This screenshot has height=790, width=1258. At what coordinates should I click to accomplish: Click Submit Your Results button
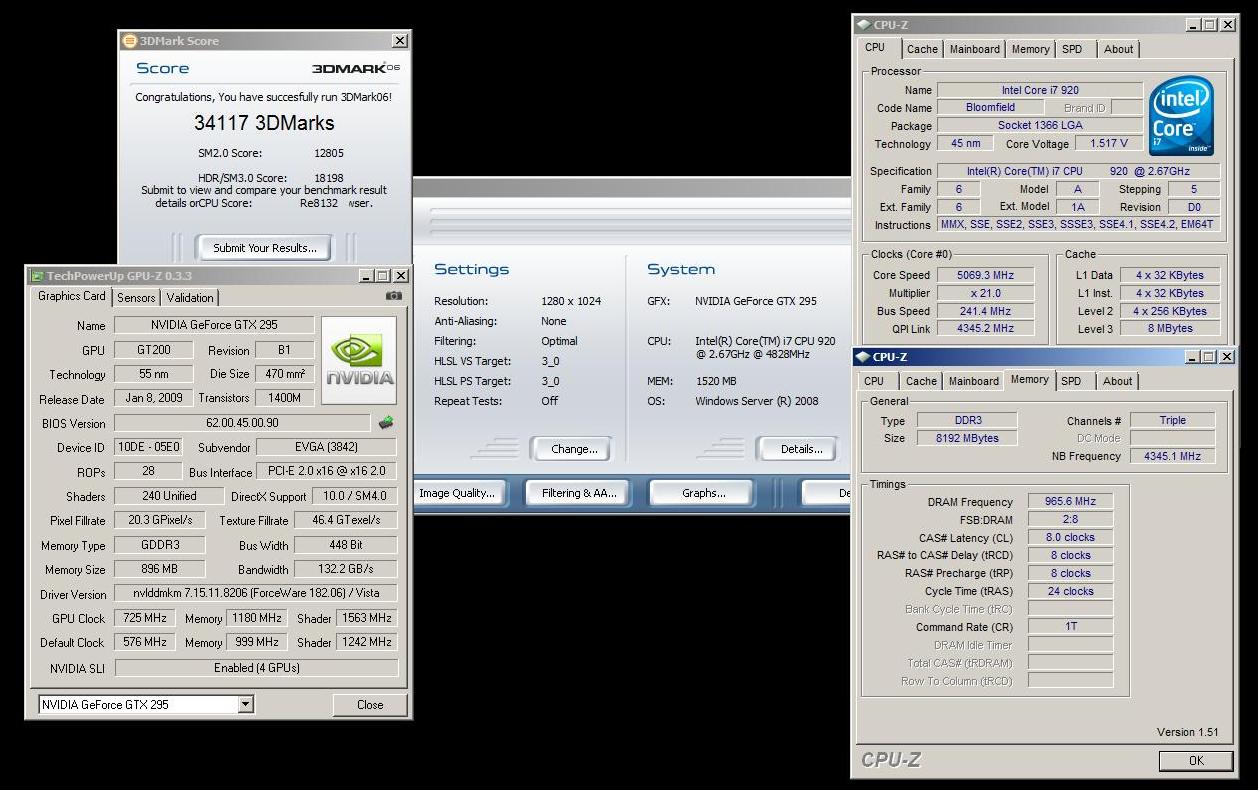(x=265, y=248)
